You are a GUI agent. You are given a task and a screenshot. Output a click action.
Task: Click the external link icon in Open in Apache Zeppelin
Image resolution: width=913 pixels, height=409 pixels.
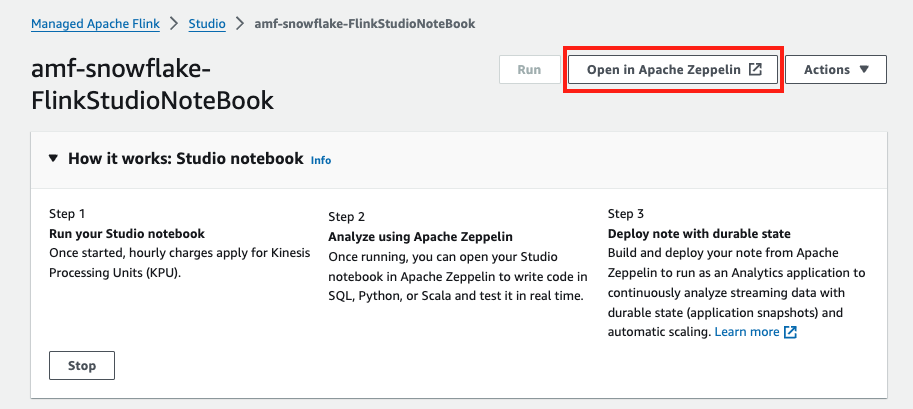756,70
